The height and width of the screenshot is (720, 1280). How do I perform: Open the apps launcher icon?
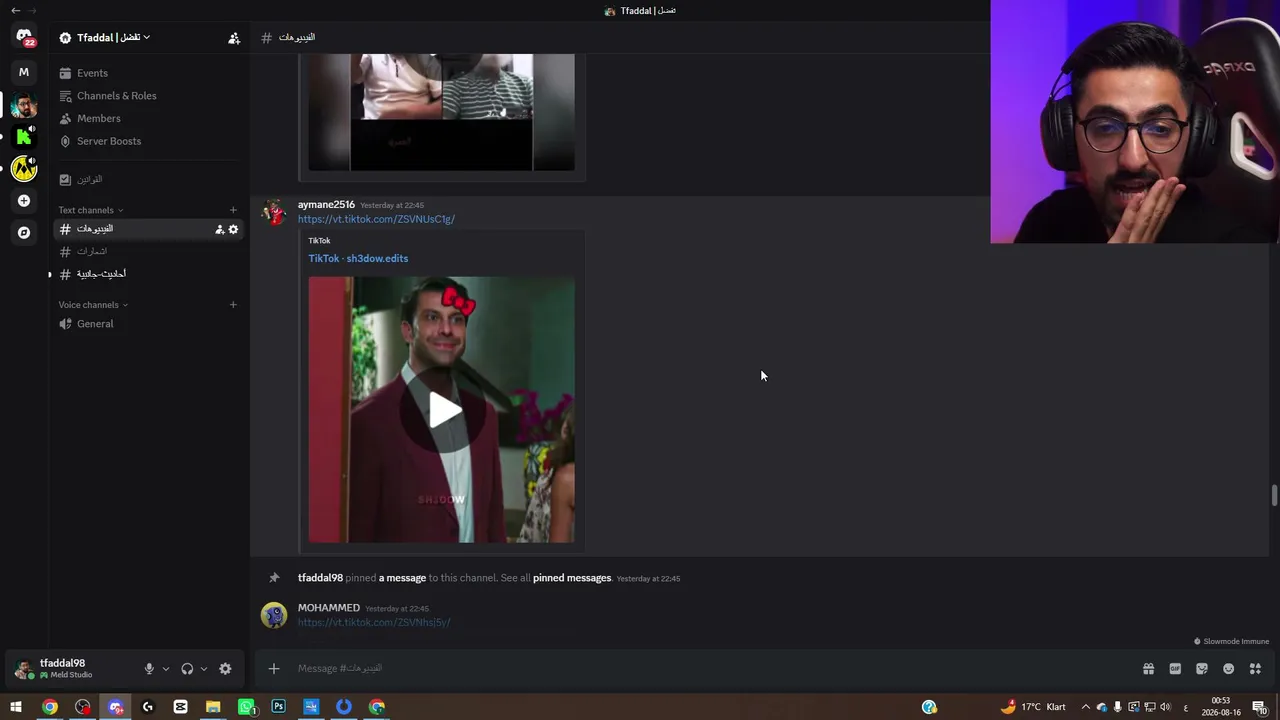[1255, 669]
